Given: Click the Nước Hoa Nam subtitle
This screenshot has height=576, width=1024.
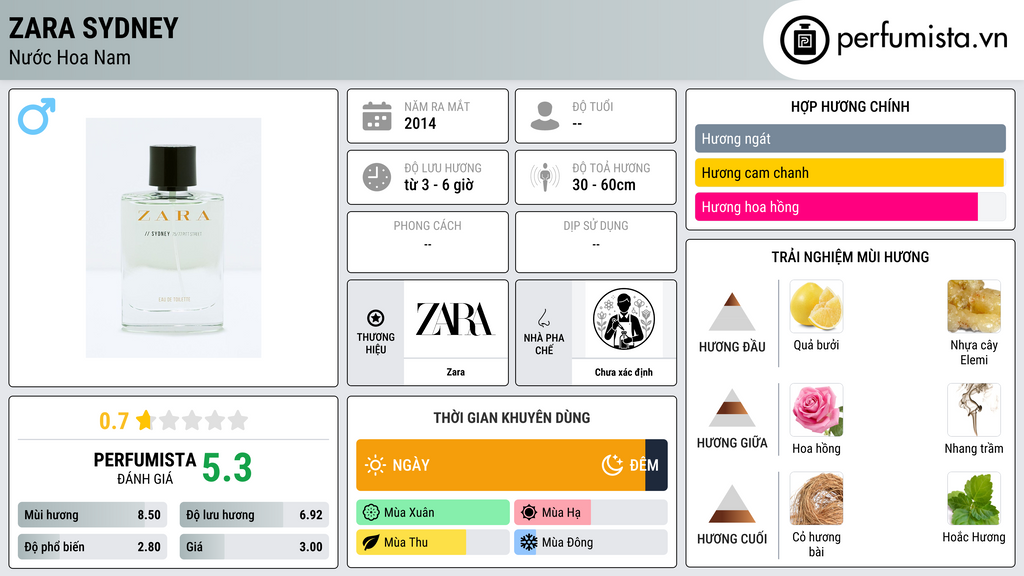Looking at the screenshot, I should tap(69, 57).
